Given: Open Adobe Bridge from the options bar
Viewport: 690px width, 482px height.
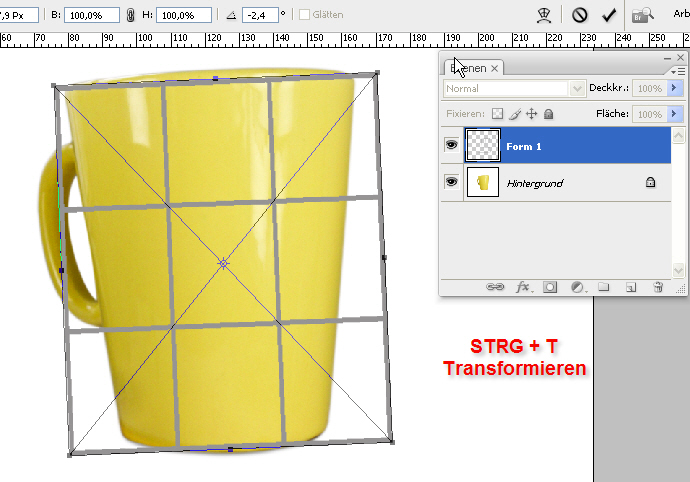Looking at the screenshot, I should coord(643,15).
